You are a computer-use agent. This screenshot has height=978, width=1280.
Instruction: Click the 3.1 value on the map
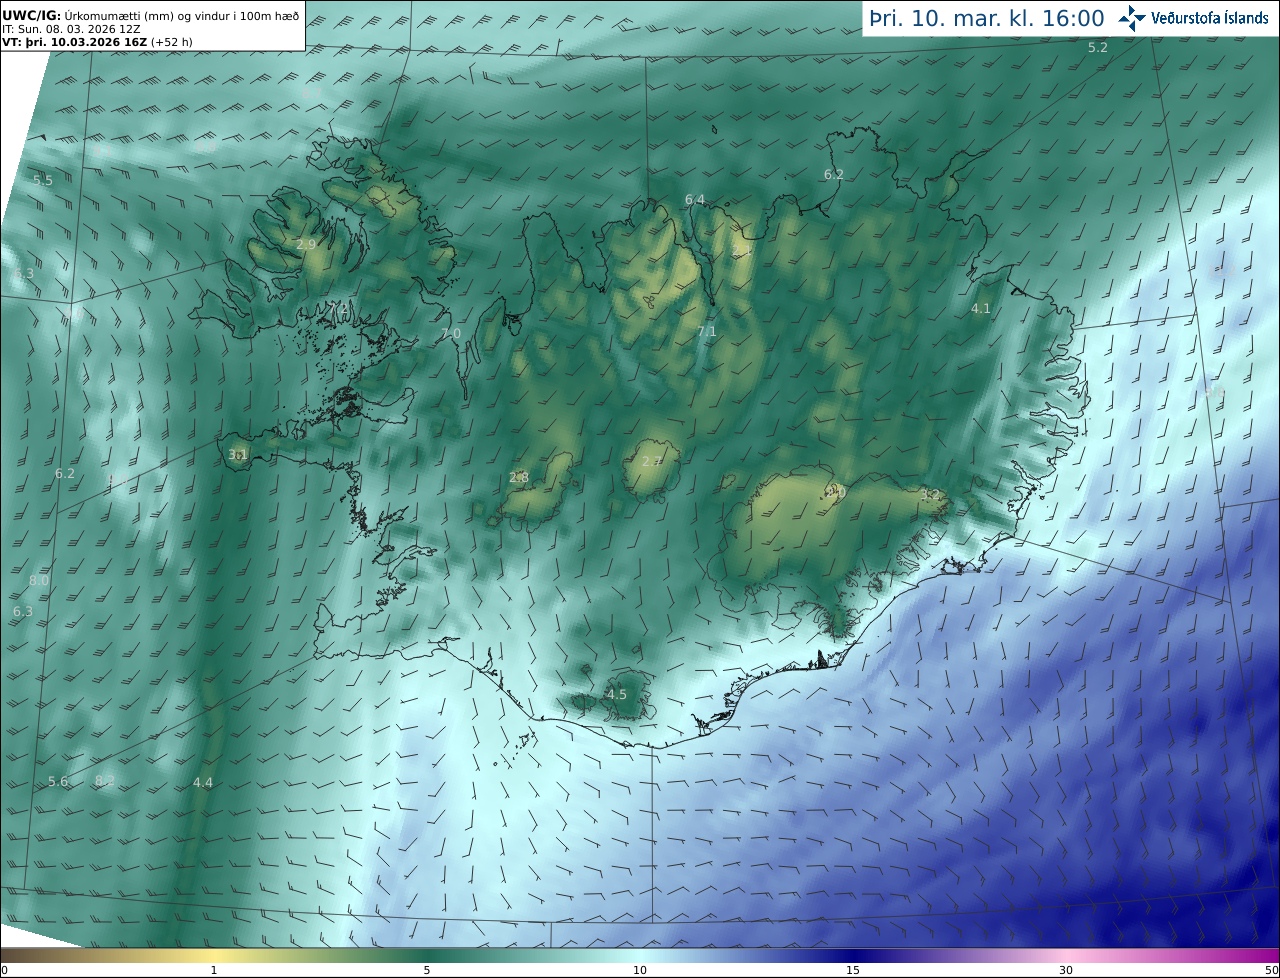pyautogui.click(x=238, y=454)
